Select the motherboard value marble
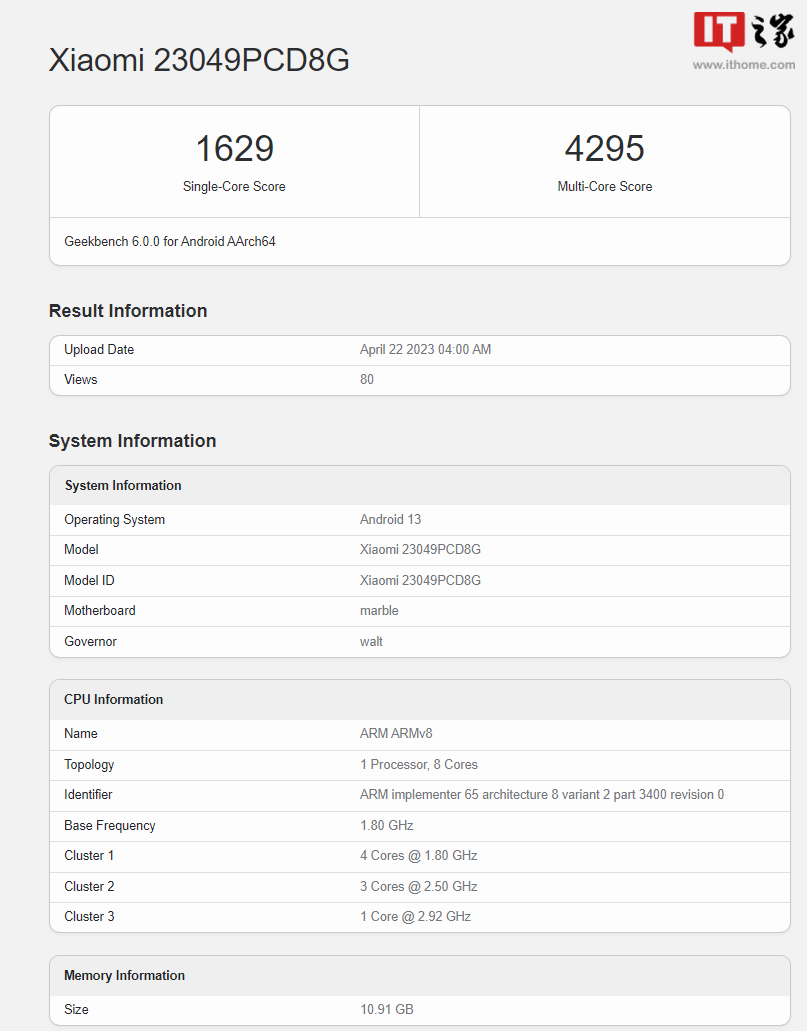807x1031 pixels. [x=379, y=611]
